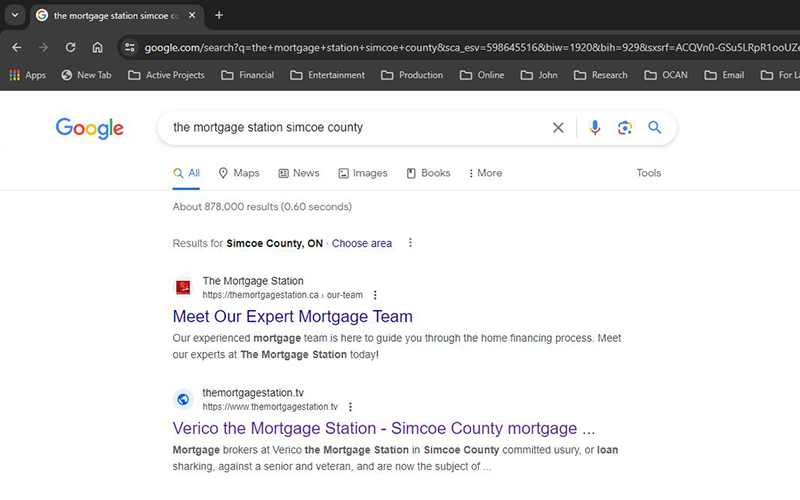Open options dots beside Choose area
800x500 pixels.
[x=410, y=243]
